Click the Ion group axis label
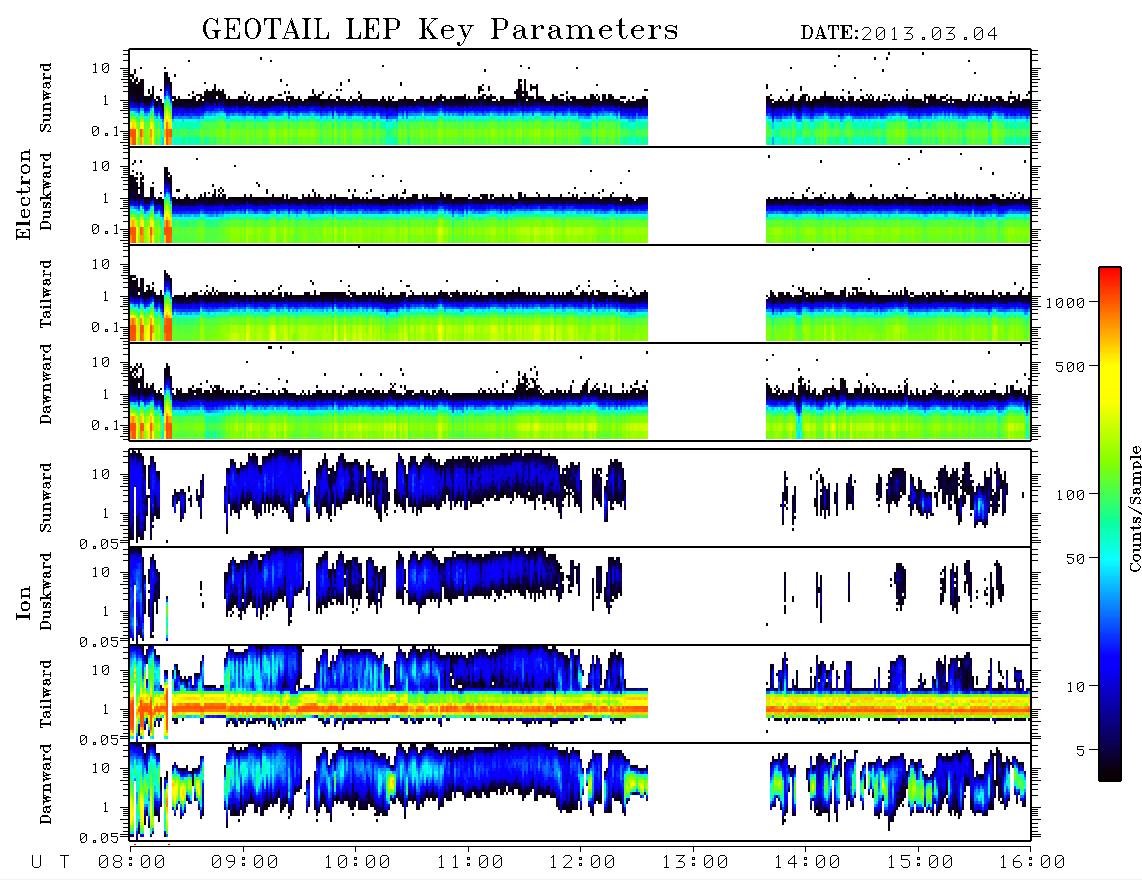This screenshot has width=1142, height=880. pyautogui.click(x=23, y=602)
